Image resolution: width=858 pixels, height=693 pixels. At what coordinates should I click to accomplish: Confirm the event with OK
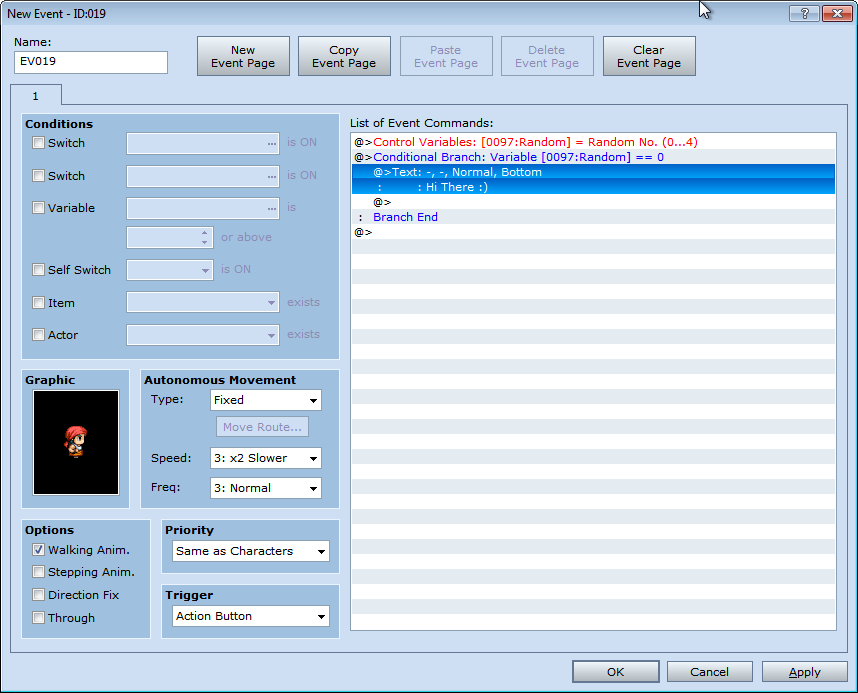coord(615,671)
